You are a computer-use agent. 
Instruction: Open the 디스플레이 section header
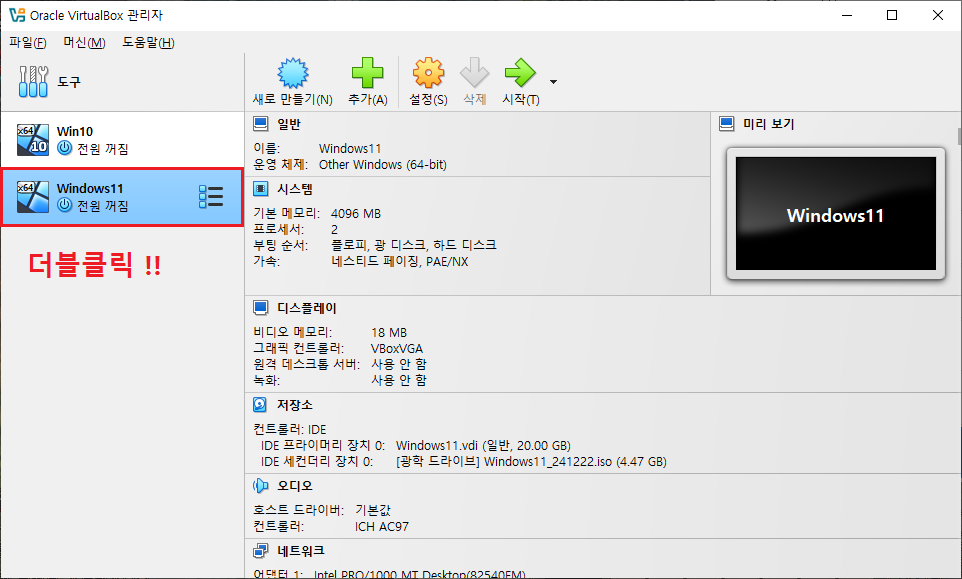pos(307,308)
